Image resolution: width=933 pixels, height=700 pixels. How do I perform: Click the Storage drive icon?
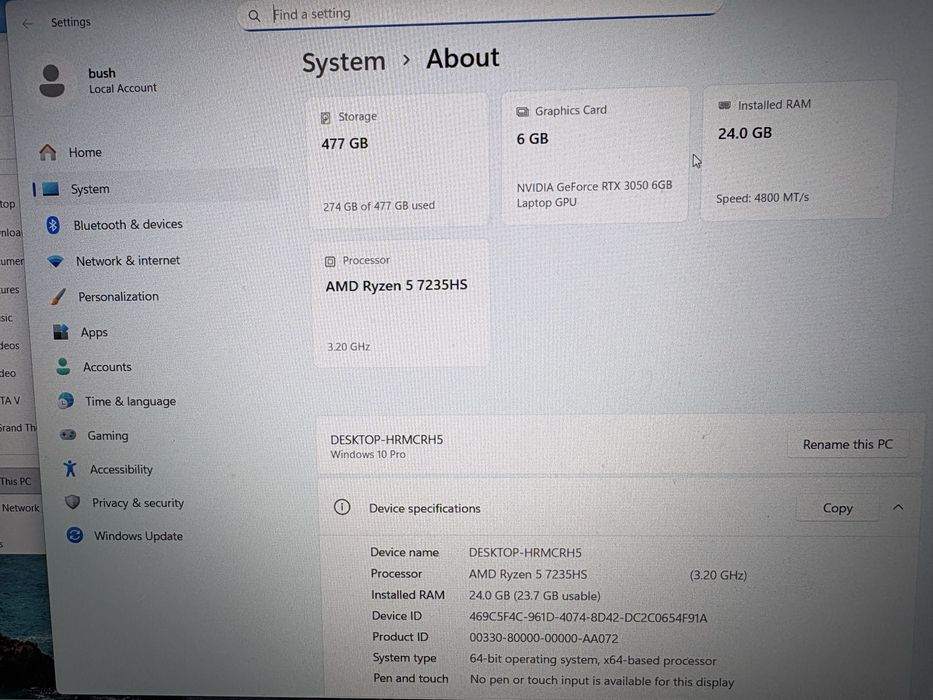coord(325,118)
